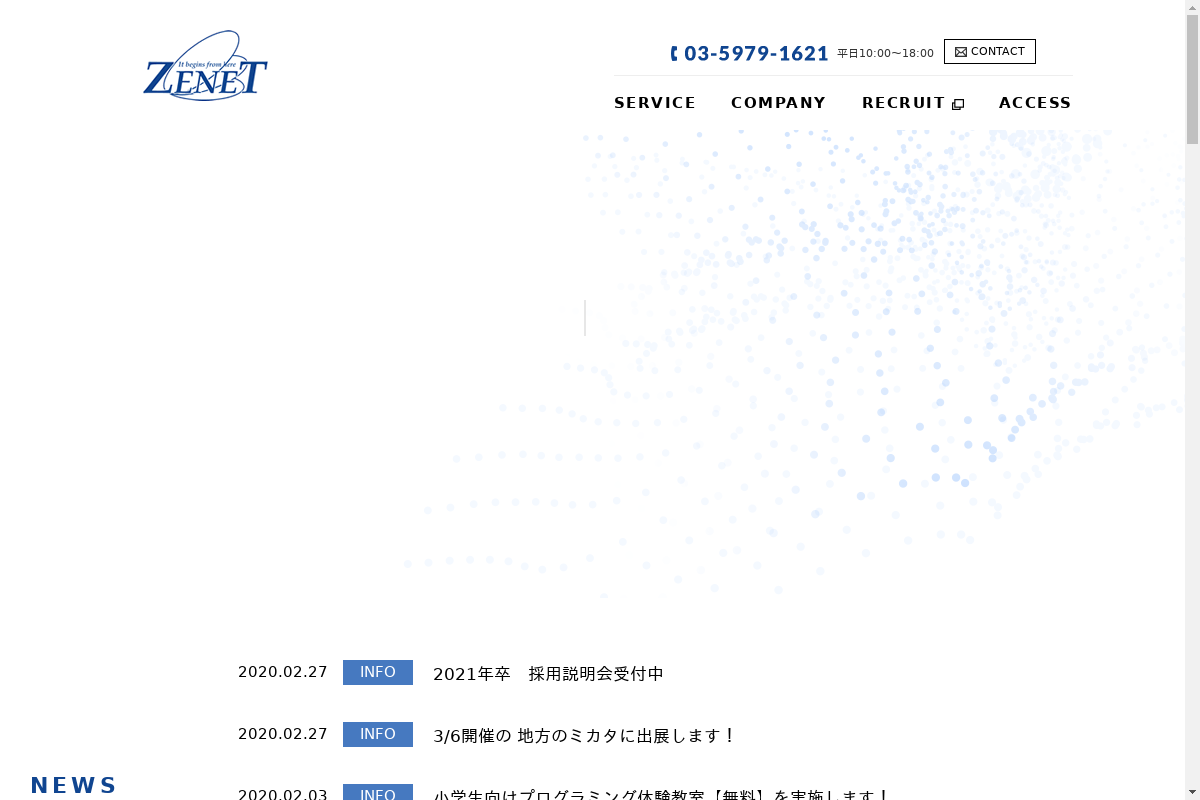Click the CONTACT button
The height and width of the screenshot is (800, 1200).
pyautogui.click(x=990, y=52)
